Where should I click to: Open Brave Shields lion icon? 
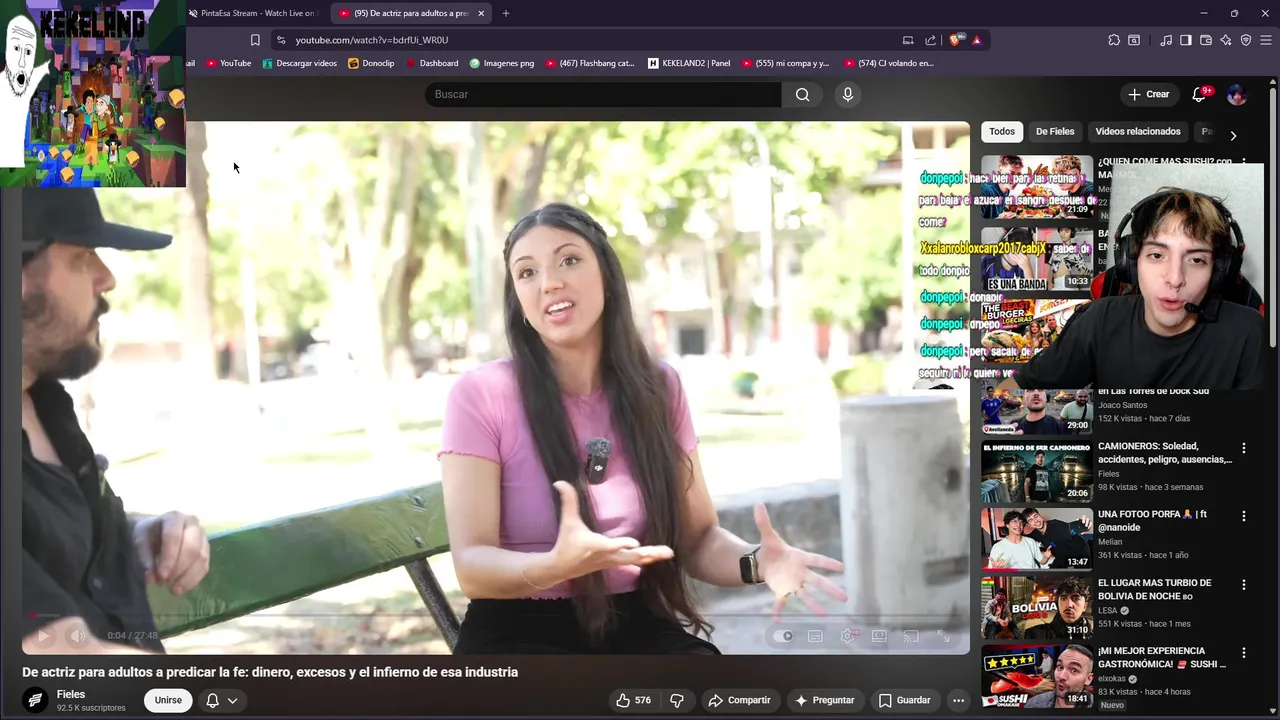pyautogui.click(x=957, y=40)
